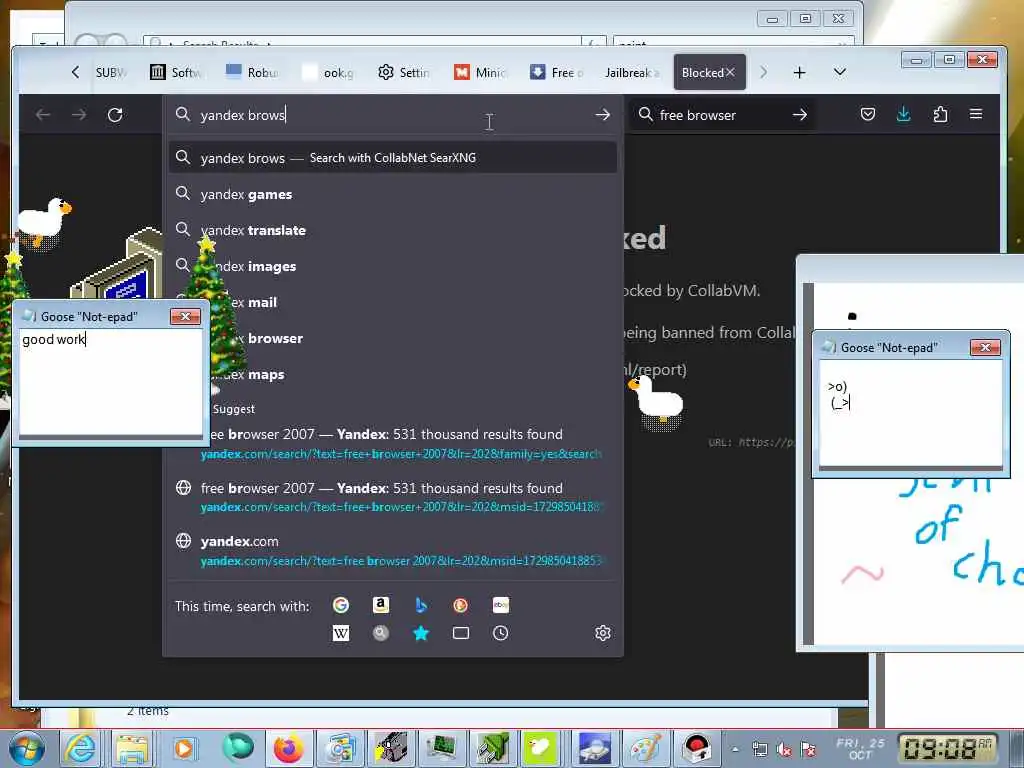Search this time with Amazon
The height and width of the screenshot is (768, 1024).
(381, 605)
